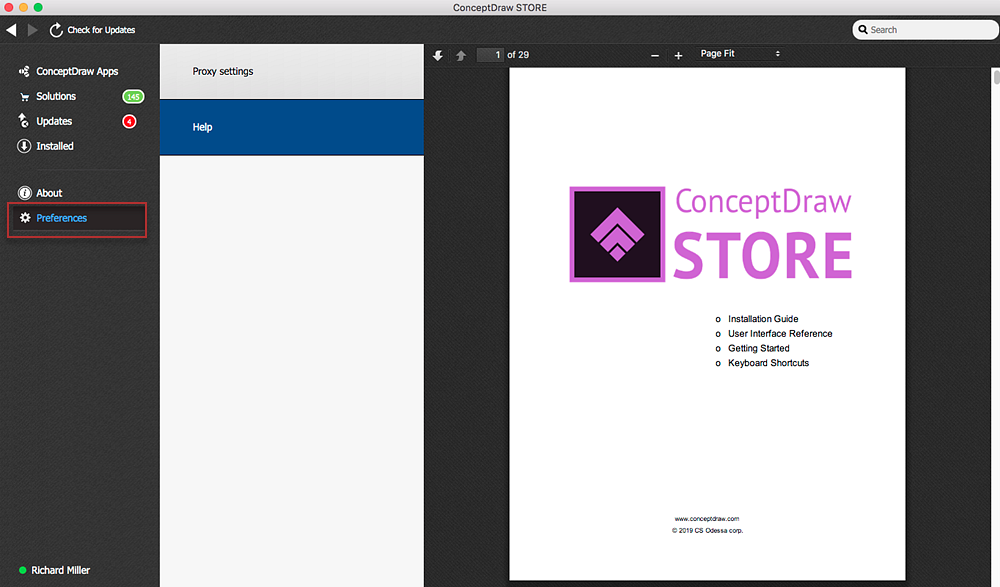Zoom out with the minus button
Viewport: 1000px width, 587px height.
pyautogui.click(x=654, y=56)
